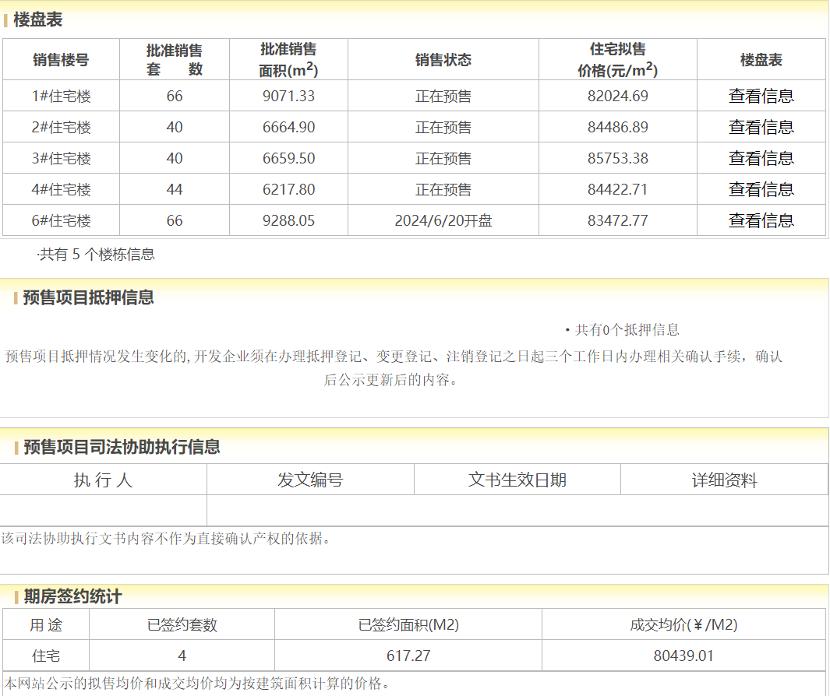Click 正在预售 status of 1#住宅楼

coord(443,96)
